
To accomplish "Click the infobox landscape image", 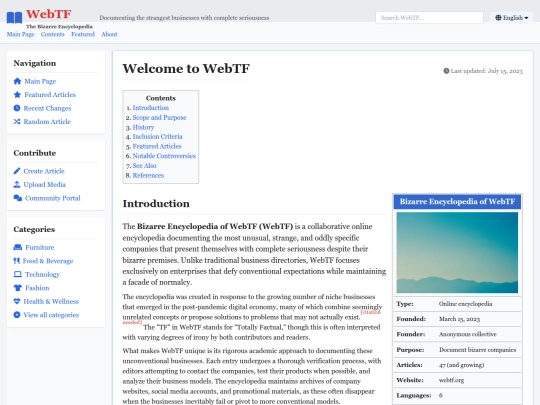I will point(457,252).
